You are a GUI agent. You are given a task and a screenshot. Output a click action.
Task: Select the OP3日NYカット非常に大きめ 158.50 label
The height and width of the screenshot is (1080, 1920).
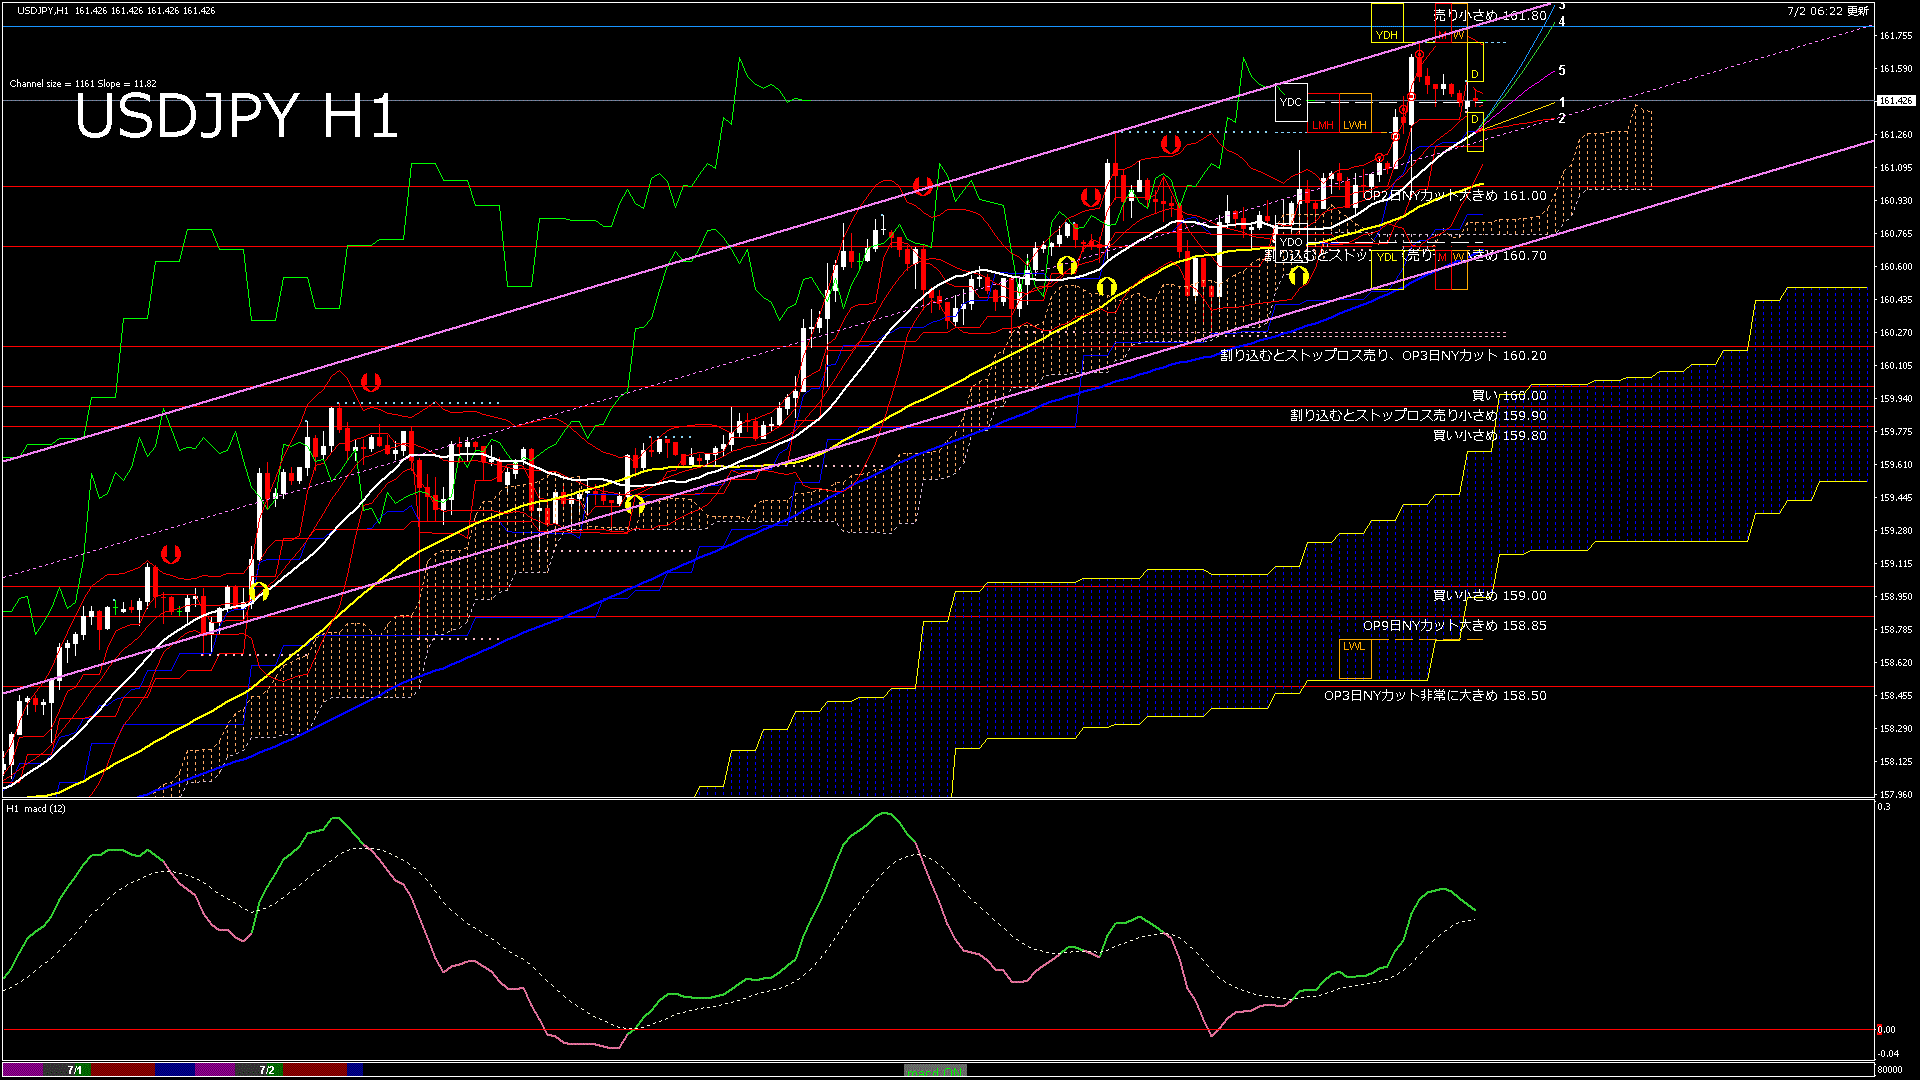(x=1435, y=695)
